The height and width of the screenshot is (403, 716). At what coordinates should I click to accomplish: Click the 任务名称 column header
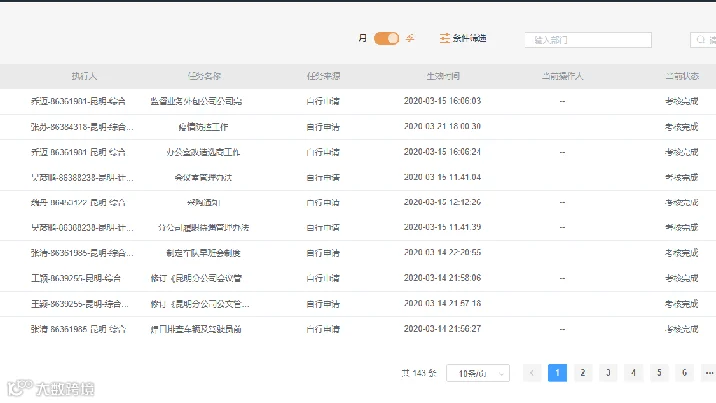pos(204,76)
